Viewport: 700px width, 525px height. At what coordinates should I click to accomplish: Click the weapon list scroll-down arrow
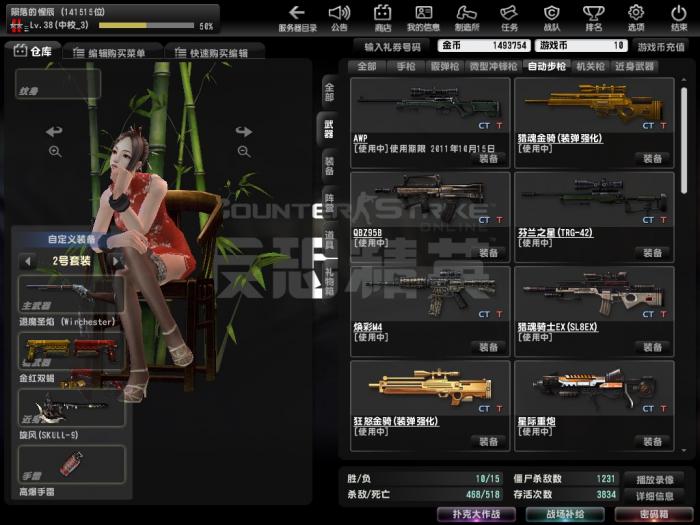coord(684,451)
